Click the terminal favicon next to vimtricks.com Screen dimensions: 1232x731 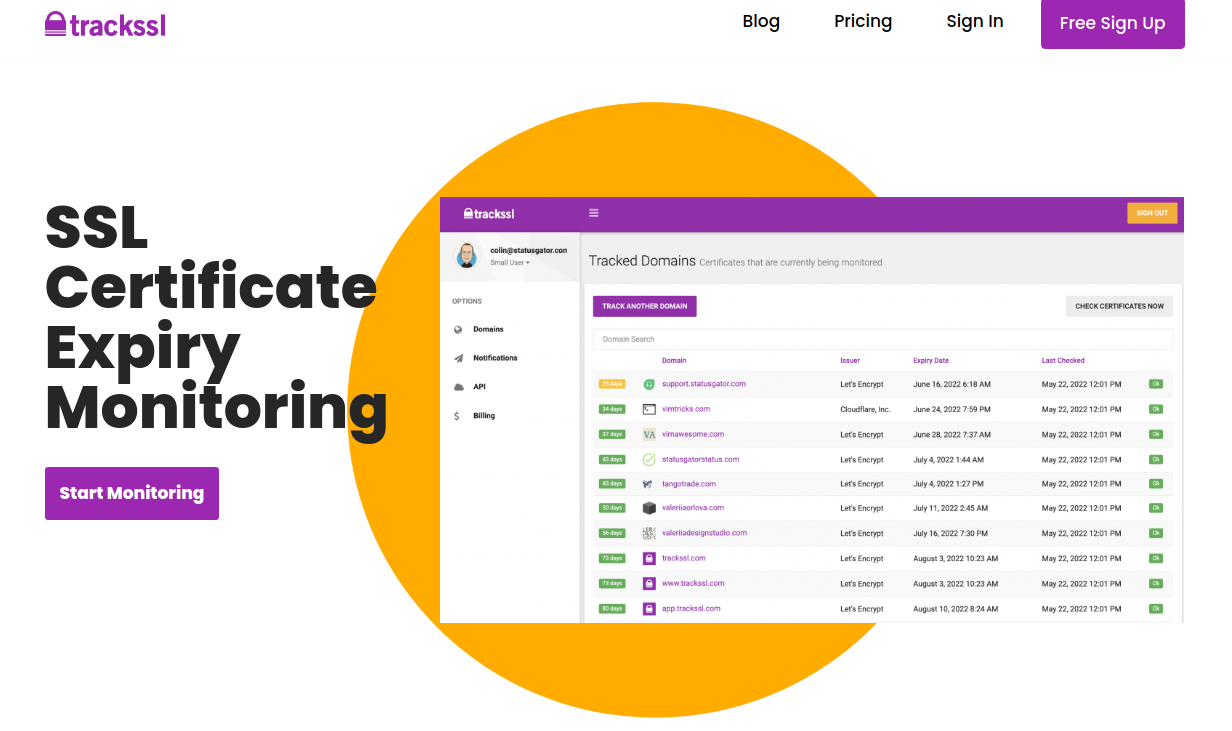pyautogui.click(x=649, y=409)
